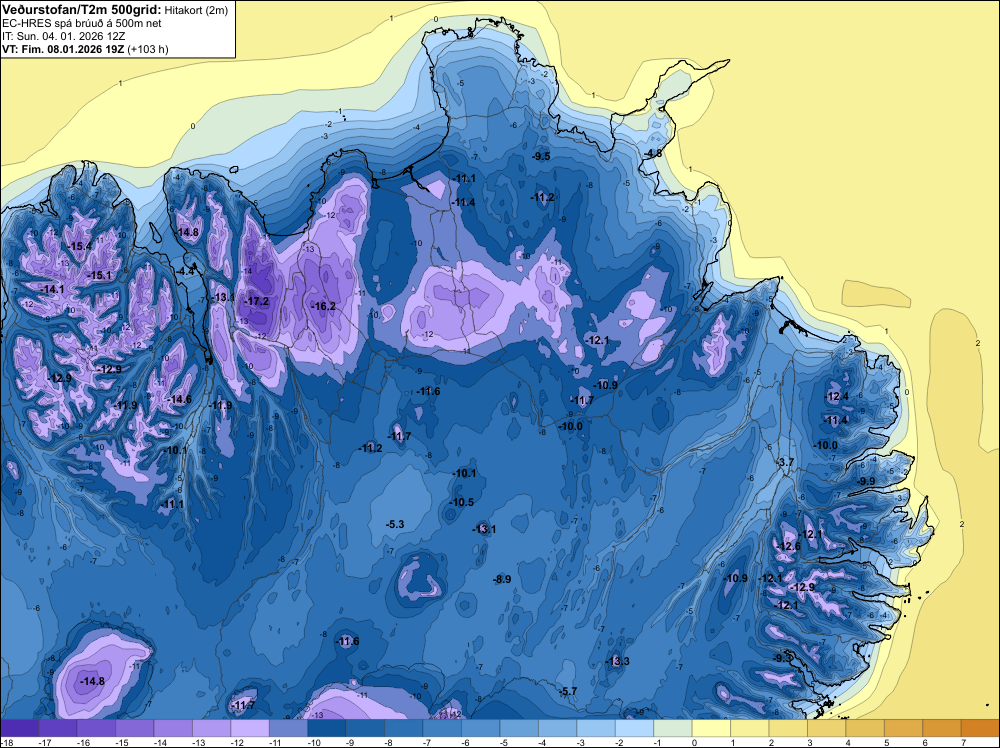Click the -3.7 temperature reading
Image resolution: width=1000 pixels, height=748 pixels.
coord(785,462)
